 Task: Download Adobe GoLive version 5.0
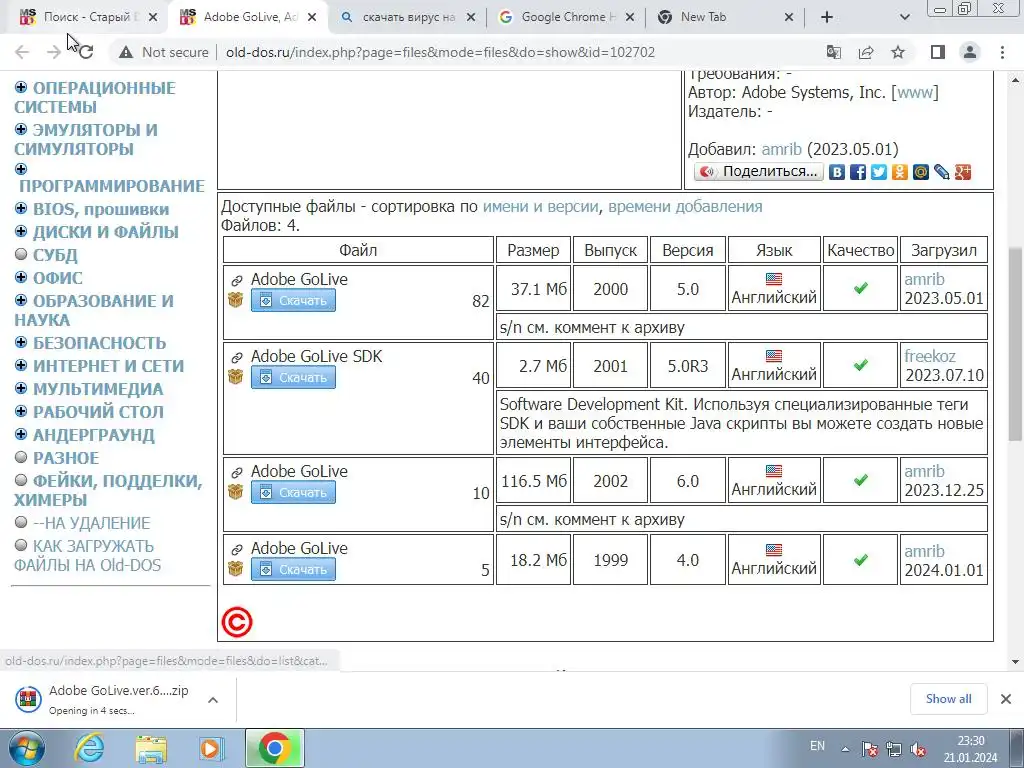[x=293, y=300]
